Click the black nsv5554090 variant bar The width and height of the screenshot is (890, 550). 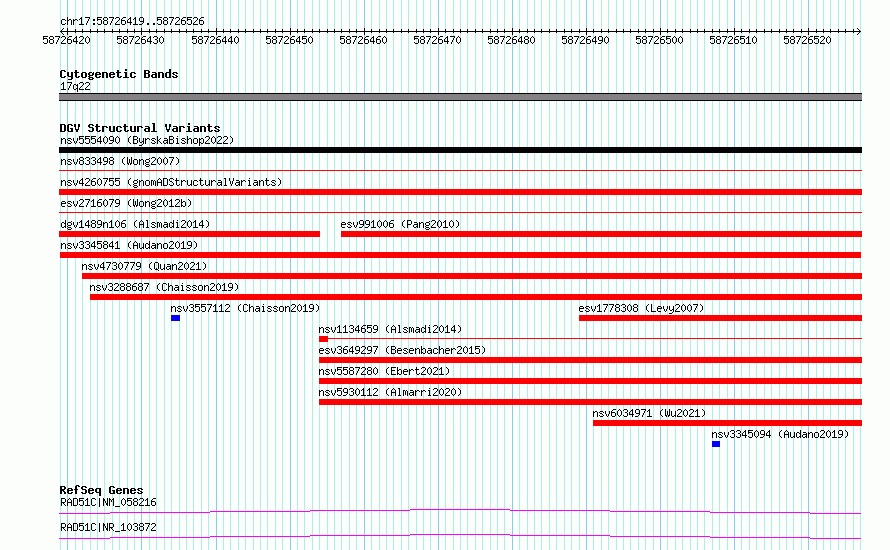pyautogui.click(x=460, y=150)
